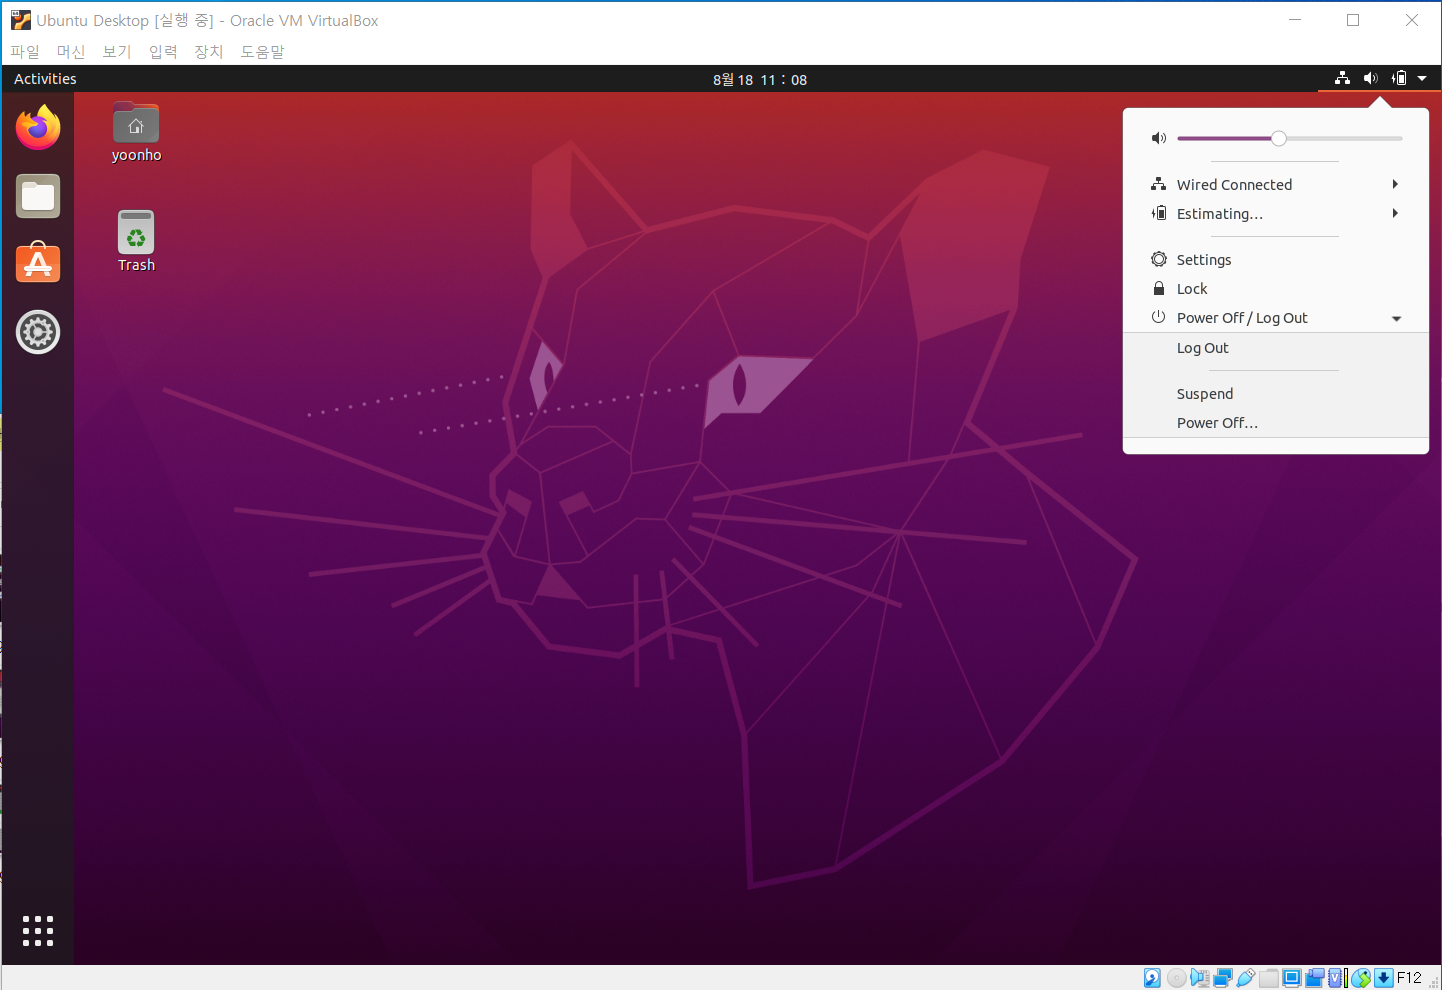Click the network icon in top bar

tap(1343, 78)
